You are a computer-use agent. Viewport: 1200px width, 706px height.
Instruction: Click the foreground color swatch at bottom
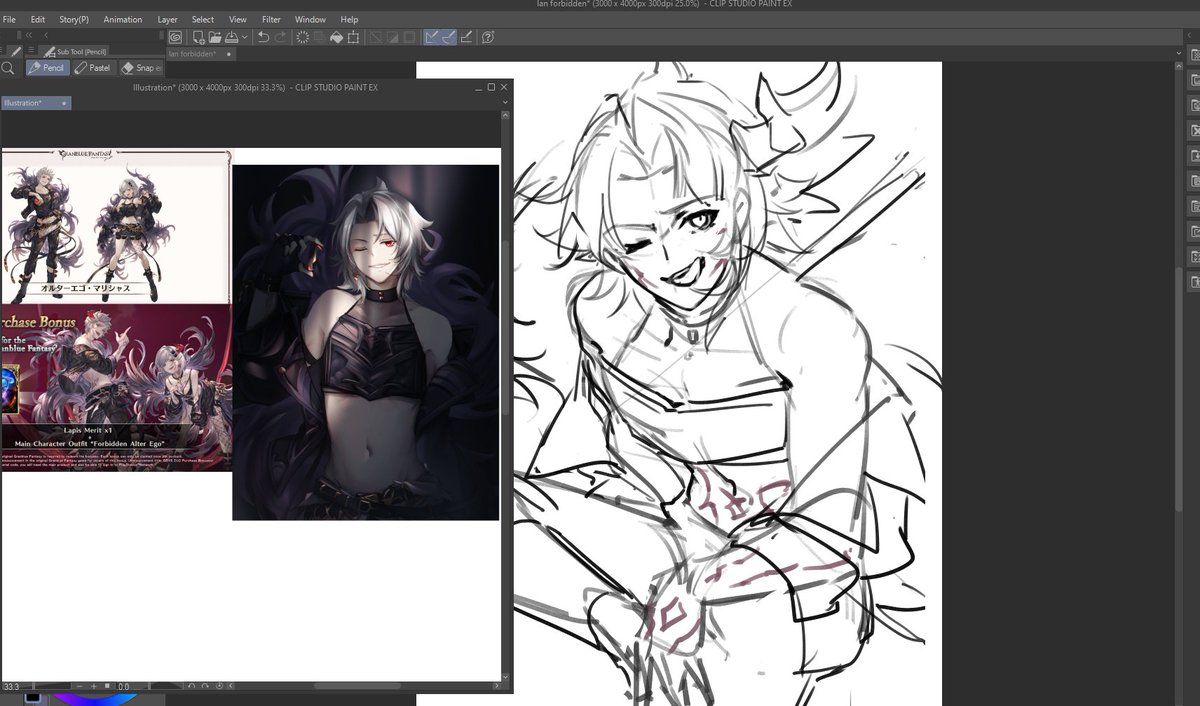pyautogui.click(x=33, y=697)
